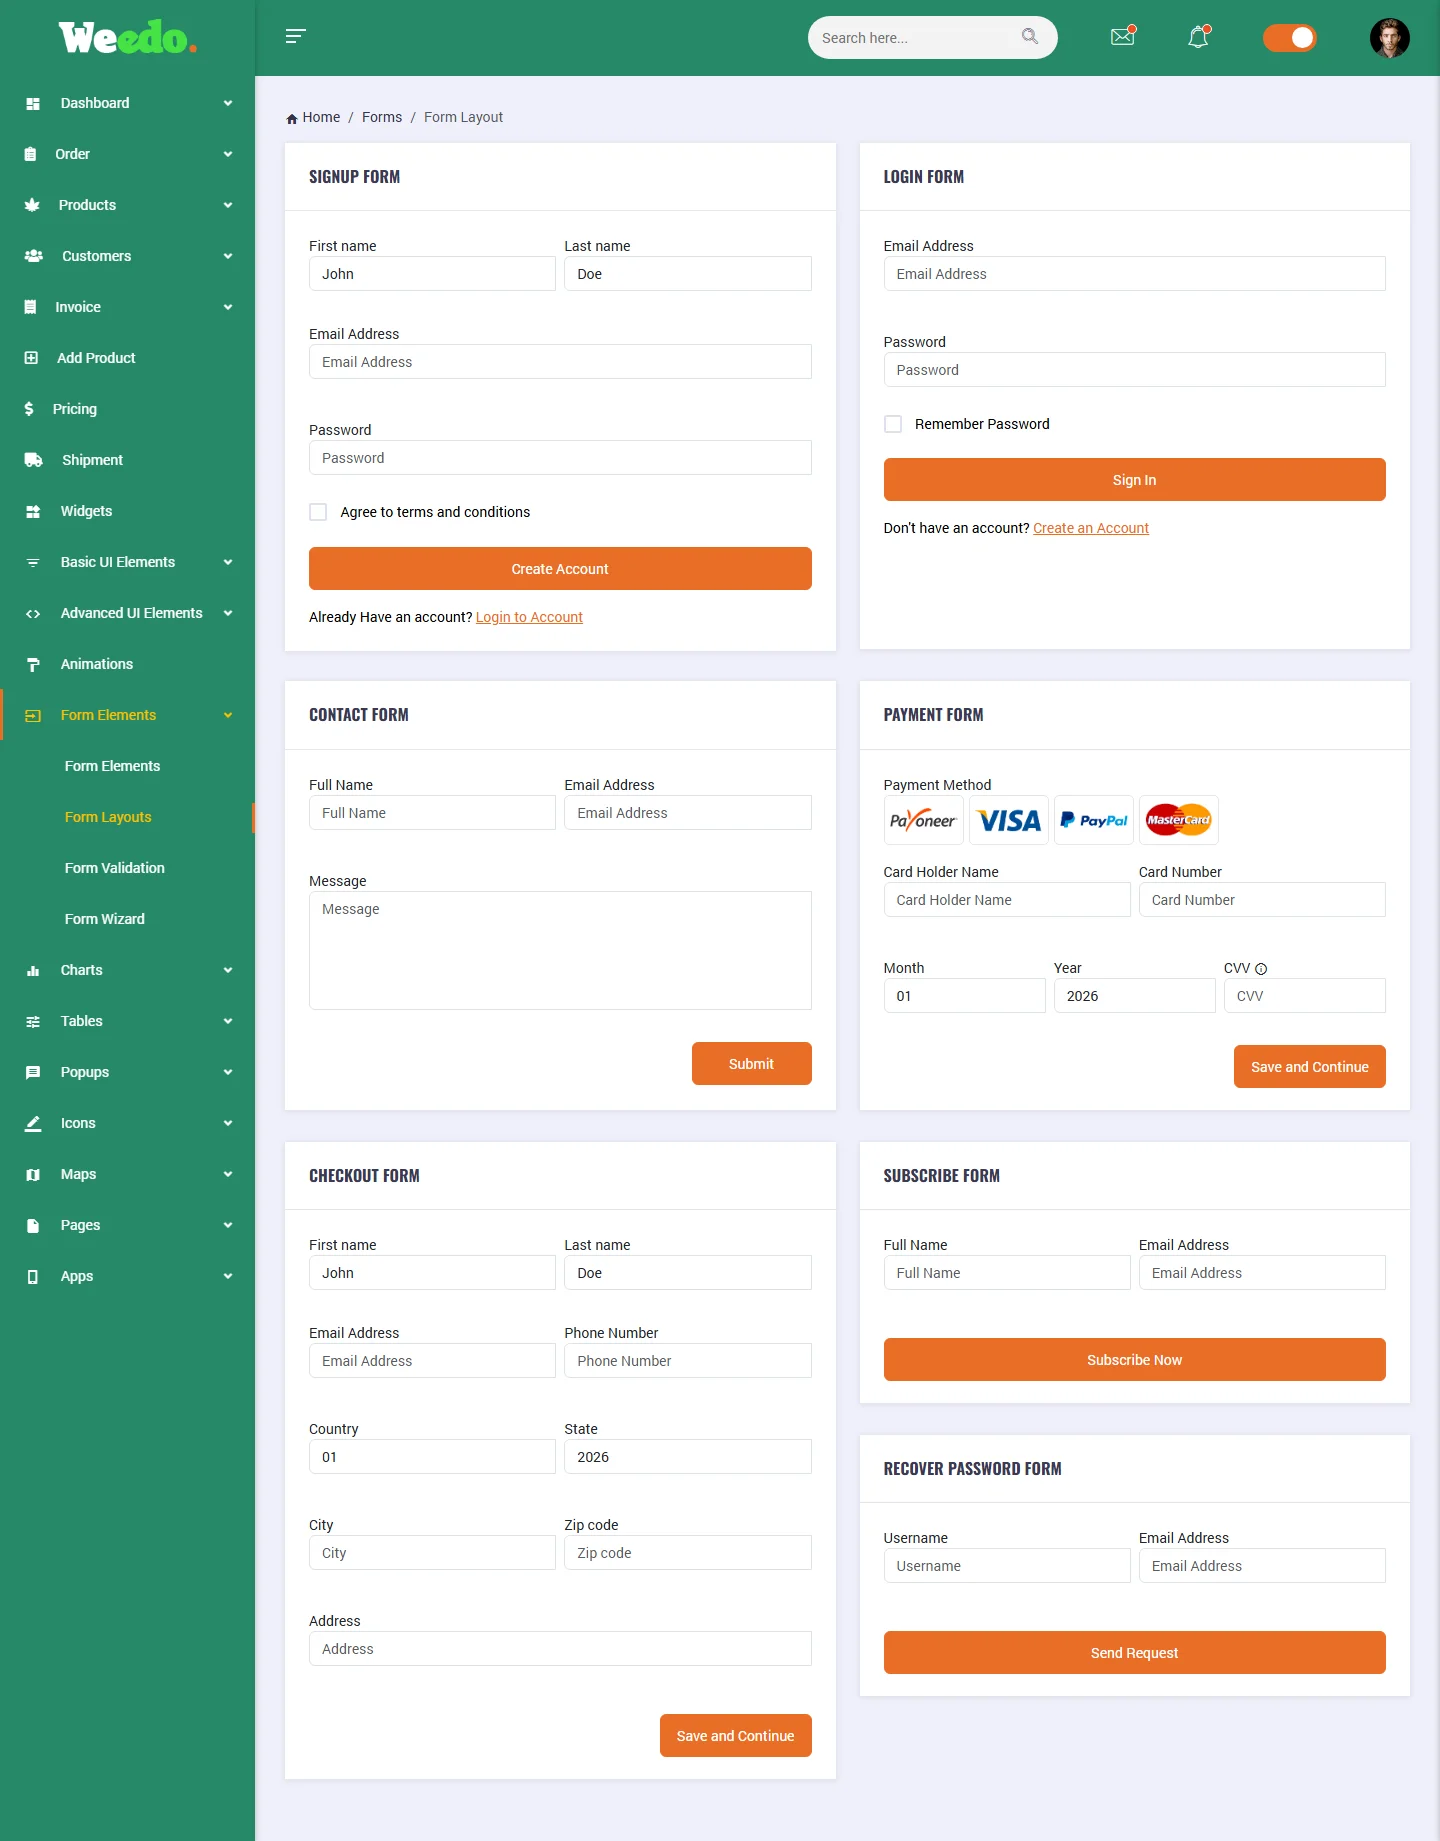Go to Forms breadcrumb
The image size is (1440, 1841).
(382, 117)
